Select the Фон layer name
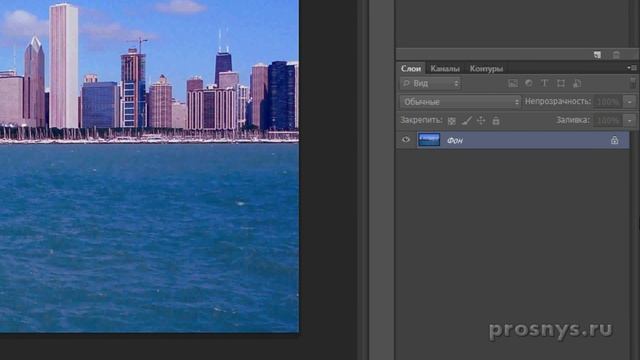This screenshot has height=360, width=640. click(455, 140)
